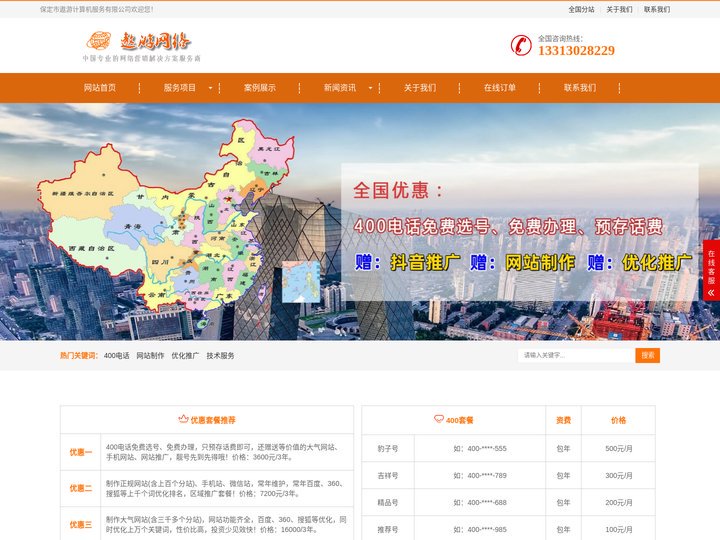The image size is (720, 540).
Task: Expand the 新闻资讯 dropdown arrow
Action: (370, 88)
